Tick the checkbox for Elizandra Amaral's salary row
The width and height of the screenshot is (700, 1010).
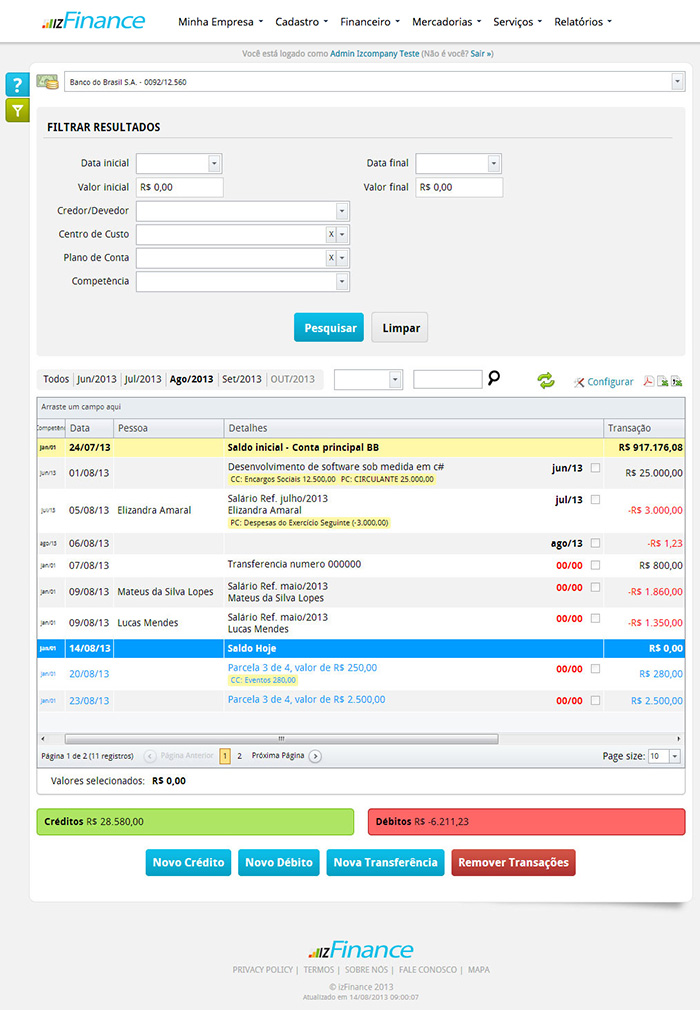tap(596, 499)
